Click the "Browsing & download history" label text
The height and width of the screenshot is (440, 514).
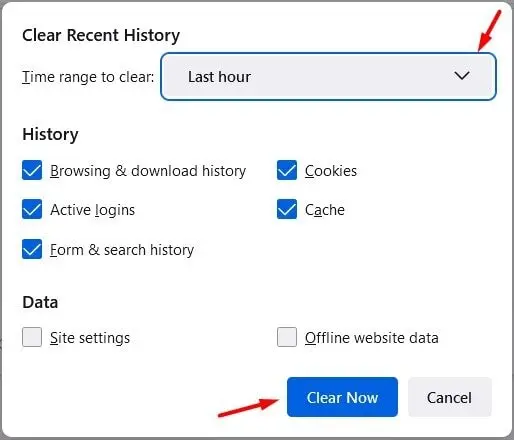[x=148, y=171]
